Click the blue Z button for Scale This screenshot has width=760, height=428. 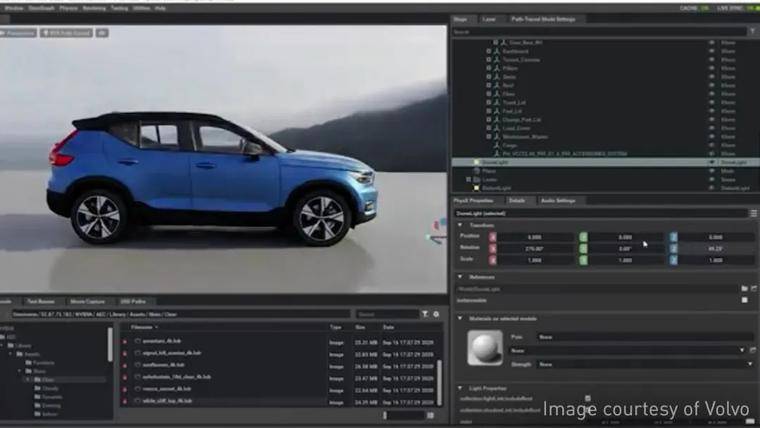(x=674, y=260)
